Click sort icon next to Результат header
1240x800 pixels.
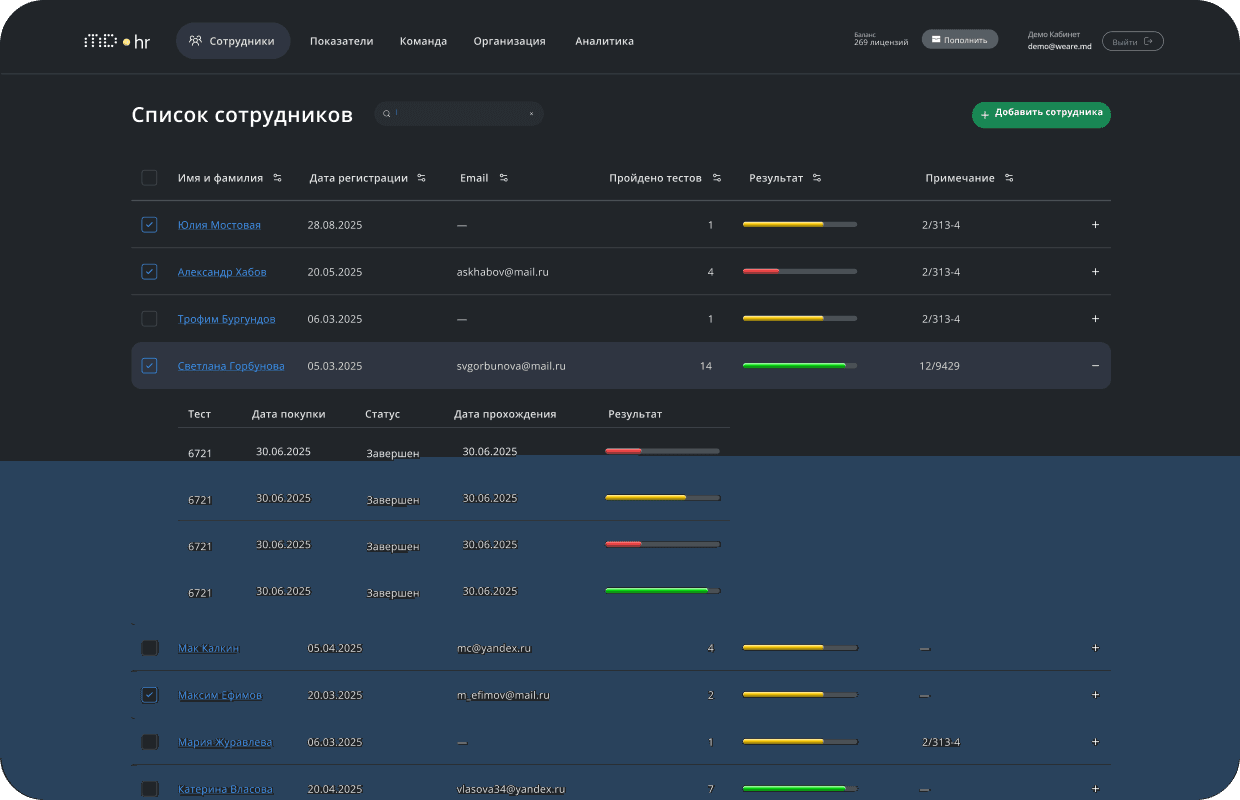click(817, 178)
